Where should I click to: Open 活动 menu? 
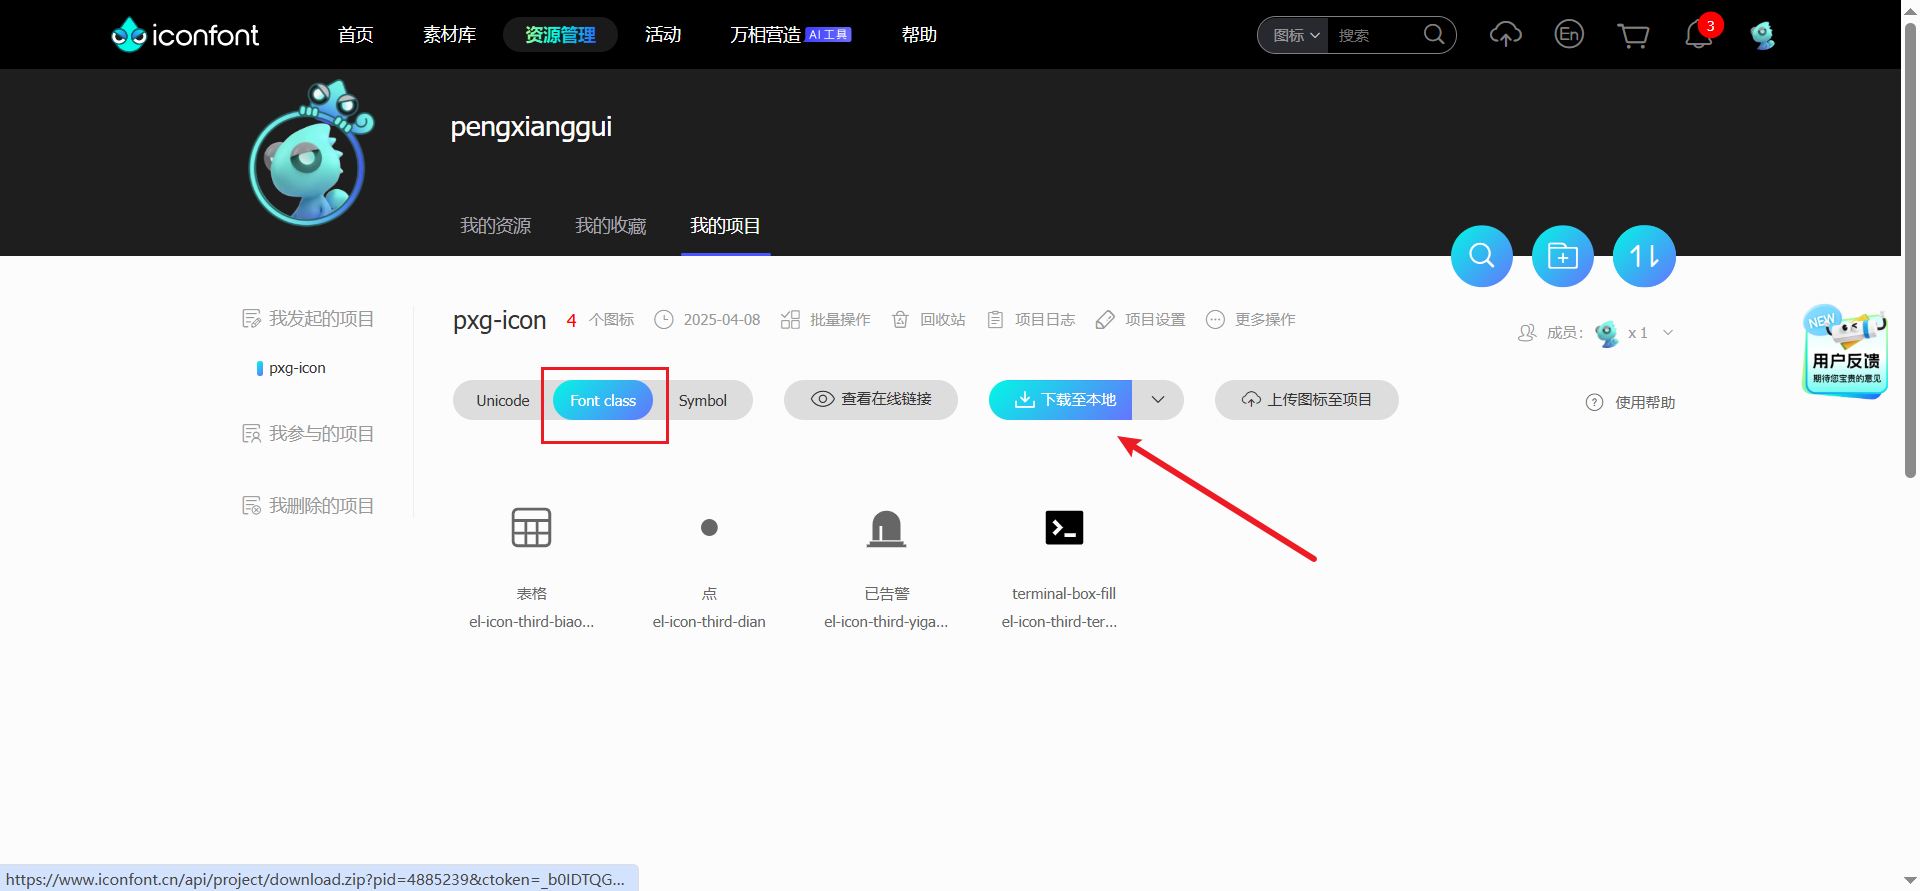(663, 35)
